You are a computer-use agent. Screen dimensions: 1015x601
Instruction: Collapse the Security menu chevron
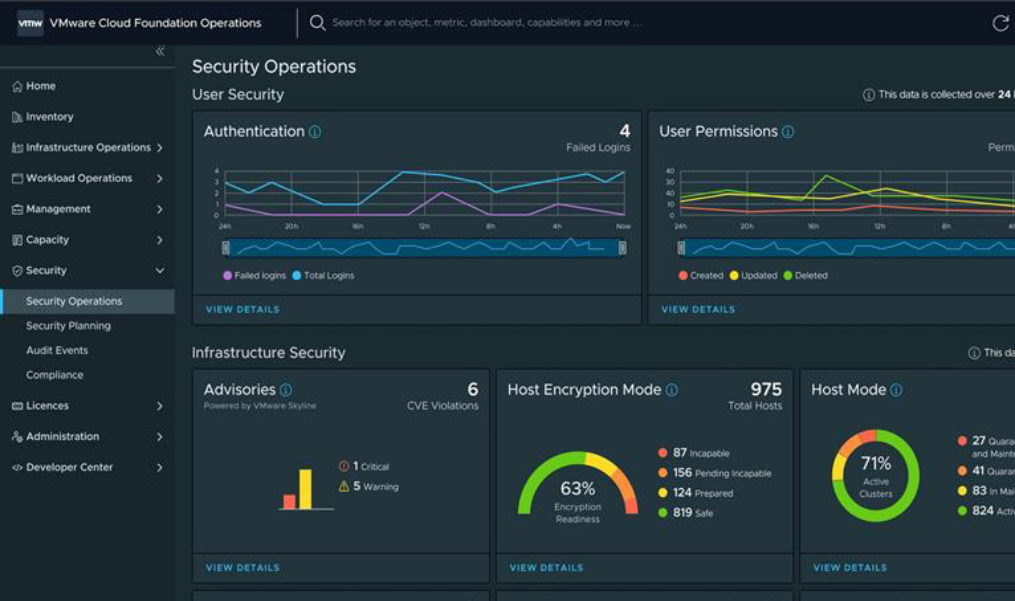click(x=159, y=271)
